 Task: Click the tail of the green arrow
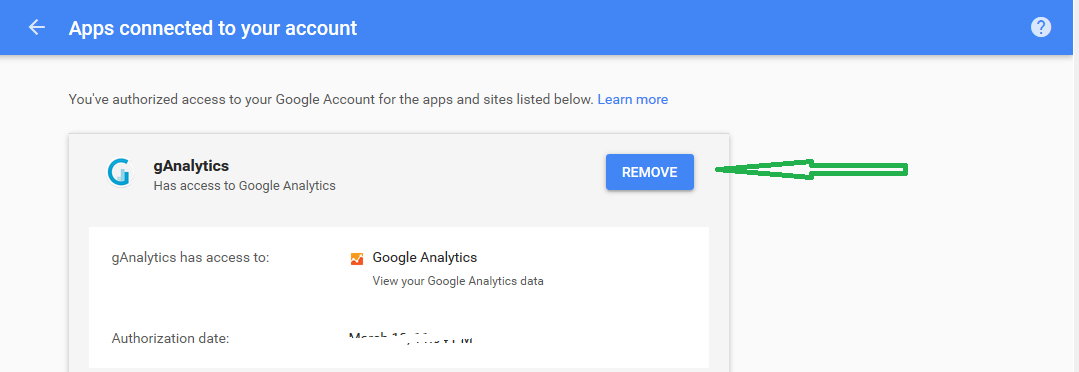[x=860, y=169]
